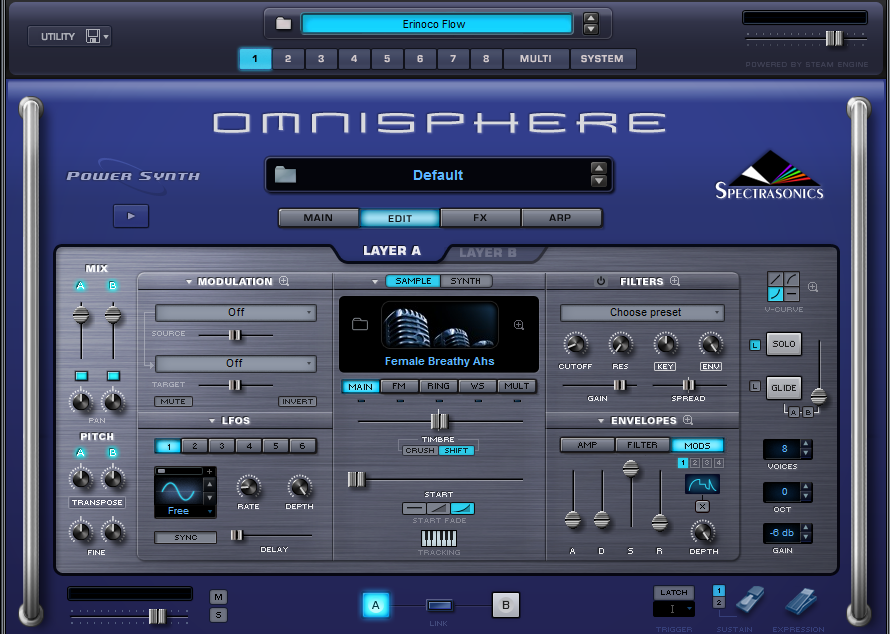890x634 pixels.
Task: Click the Expression pedal icon
Action: click(x=800, y=602)
